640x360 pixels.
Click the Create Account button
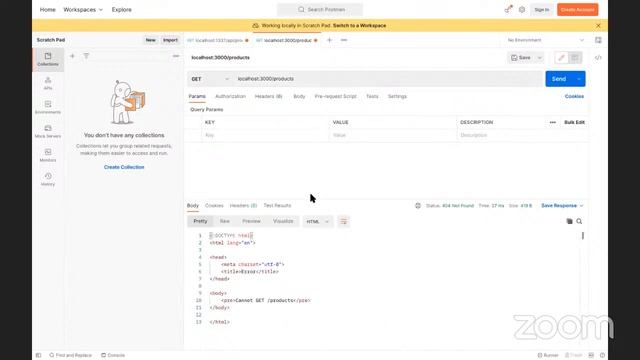coord(578,9)
